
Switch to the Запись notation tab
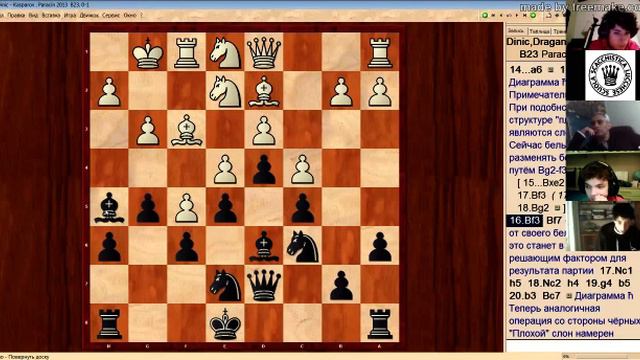click(516, 31)
